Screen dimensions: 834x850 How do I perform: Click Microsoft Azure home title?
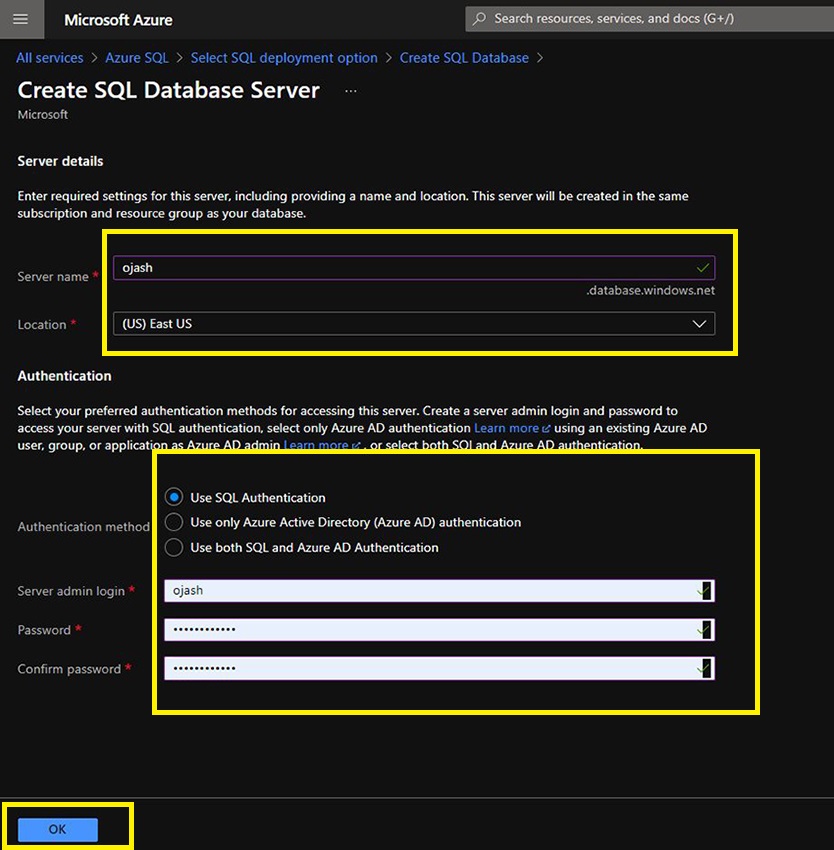(x=118, y=20)
